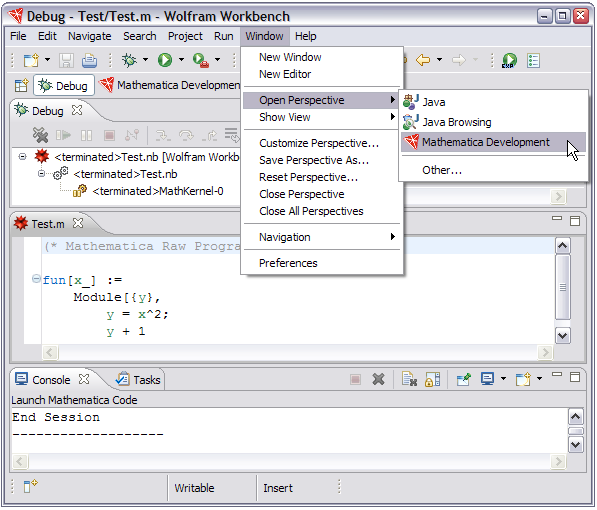Click the EXP run icon in toolbar
Viewport: 597px width, 510px height.
pyautogui.click(x=509, y=60)
